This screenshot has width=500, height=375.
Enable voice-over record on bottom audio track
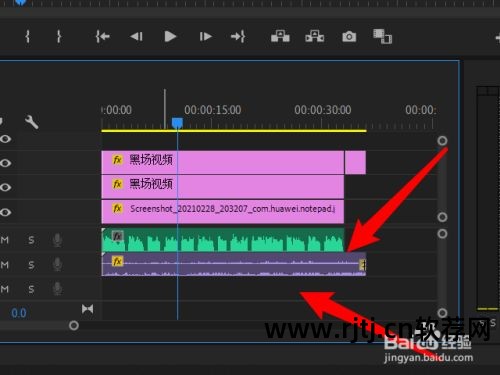pos(57,289)
